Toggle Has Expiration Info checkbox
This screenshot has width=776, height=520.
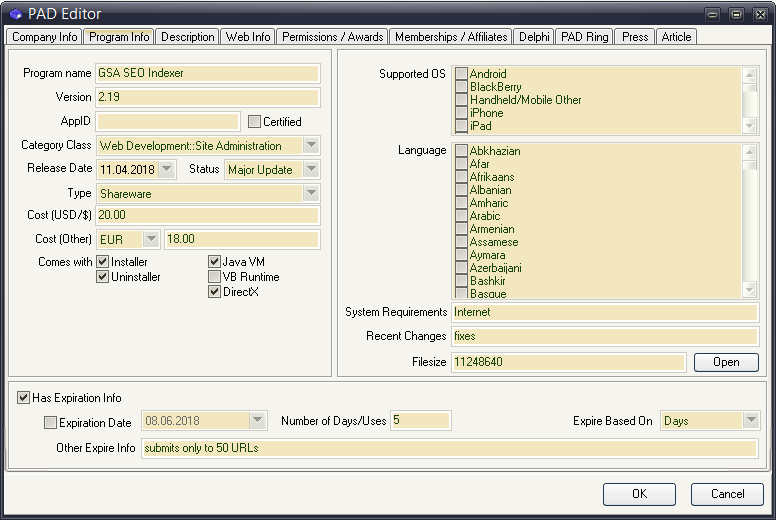coord(23,397)
